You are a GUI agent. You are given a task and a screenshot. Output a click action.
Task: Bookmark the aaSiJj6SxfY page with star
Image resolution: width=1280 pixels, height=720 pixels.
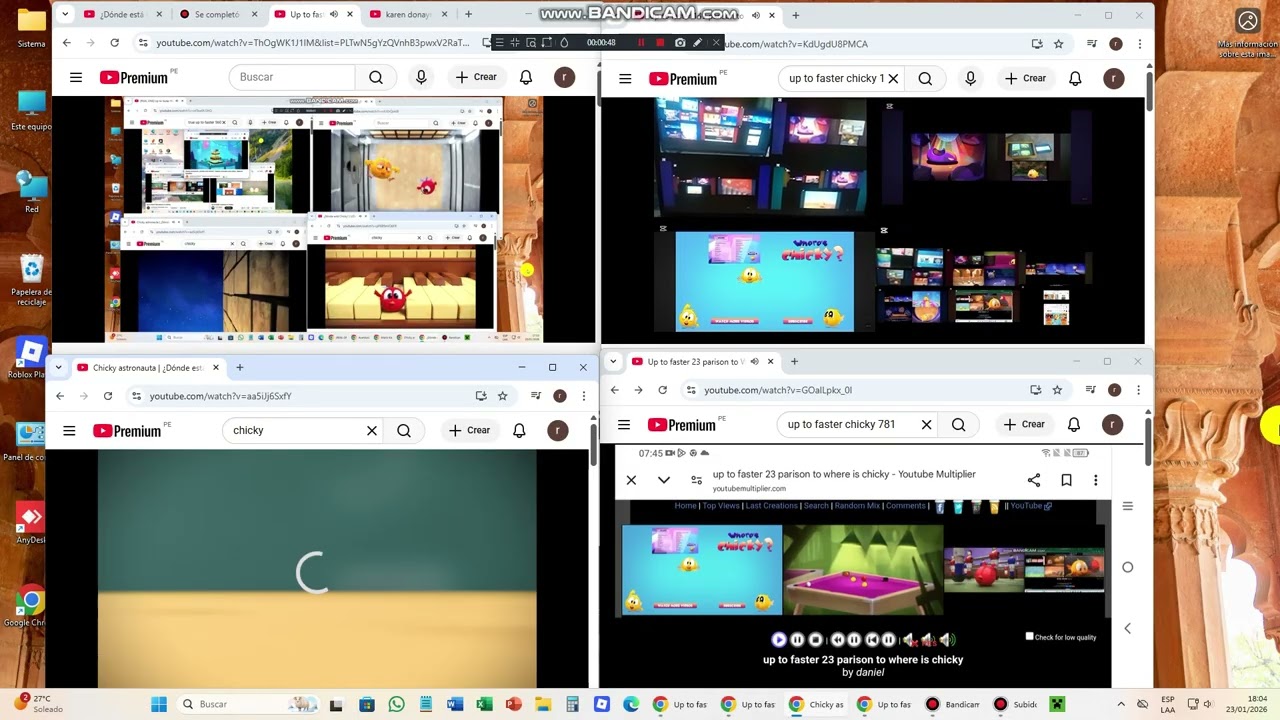(502, 396)
